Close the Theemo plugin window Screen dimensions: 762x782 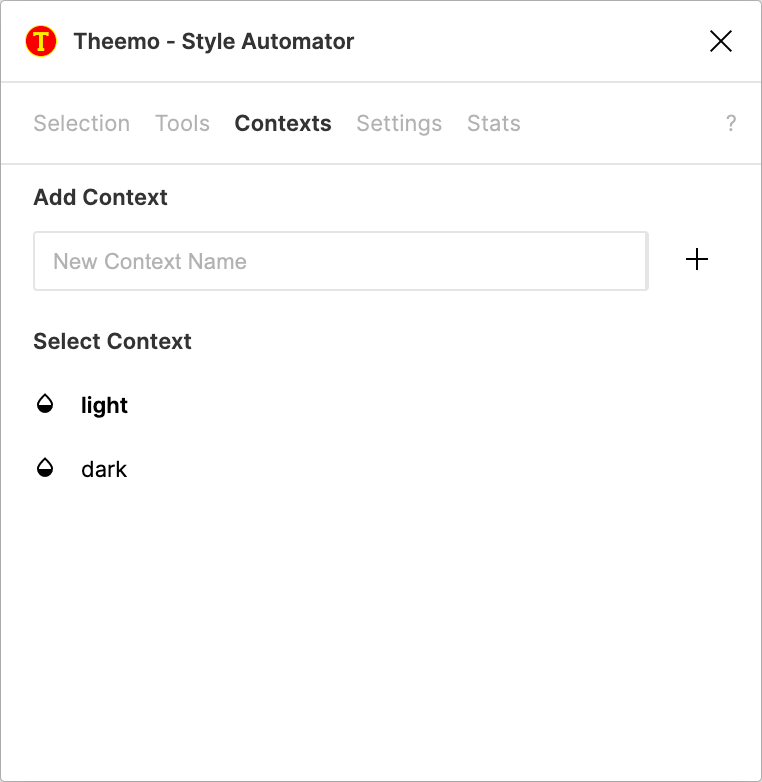coord(720,41)
